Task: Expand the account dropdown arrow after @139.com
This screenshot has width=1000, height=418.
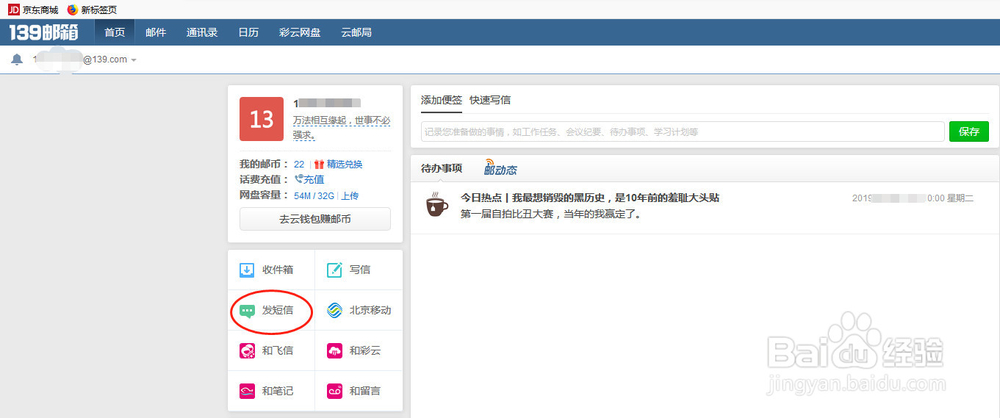Action: click(x=133, y=61)
